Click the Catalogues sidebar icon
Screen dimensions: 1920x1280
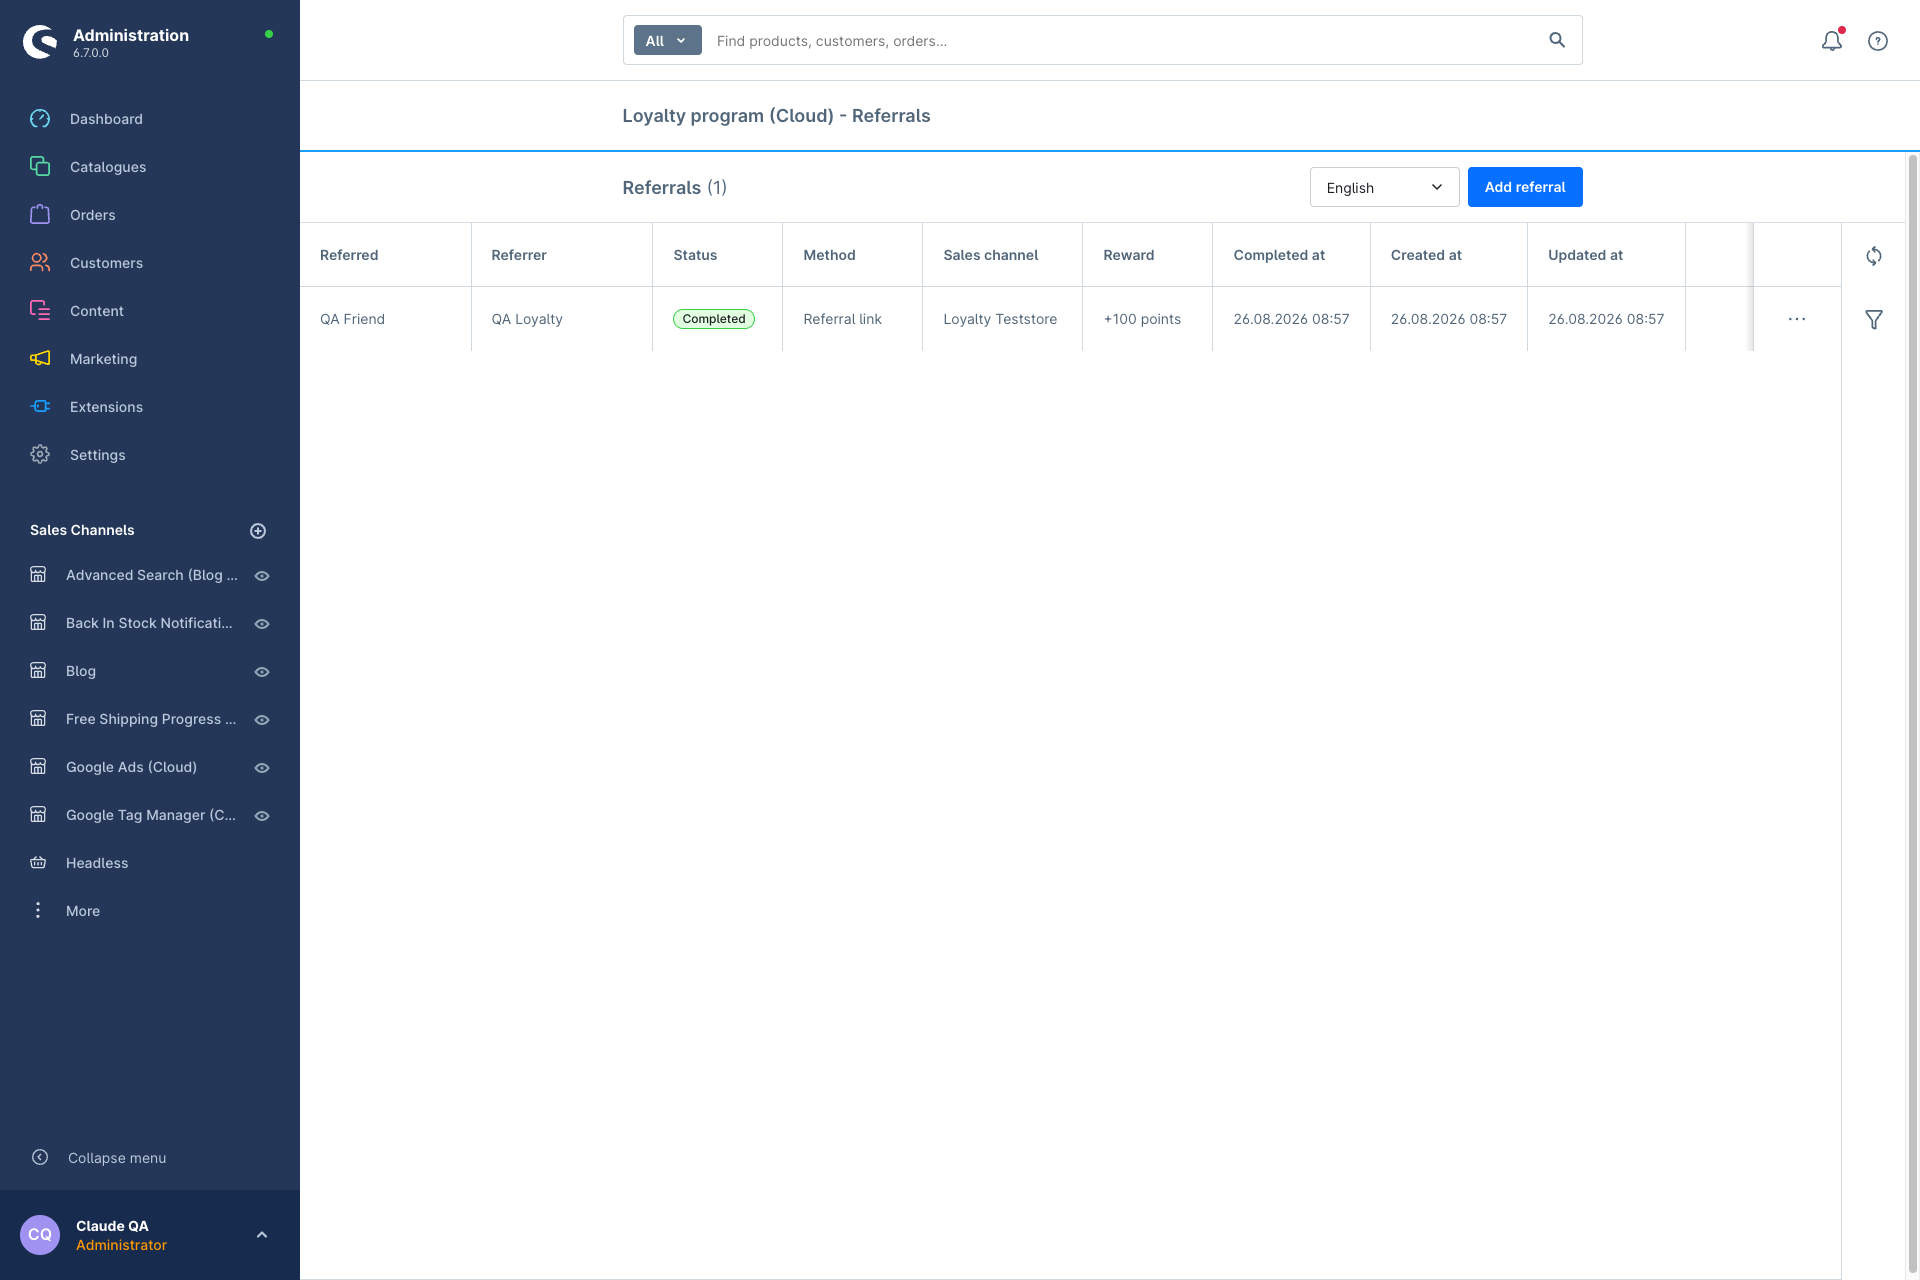click(40, 167)
